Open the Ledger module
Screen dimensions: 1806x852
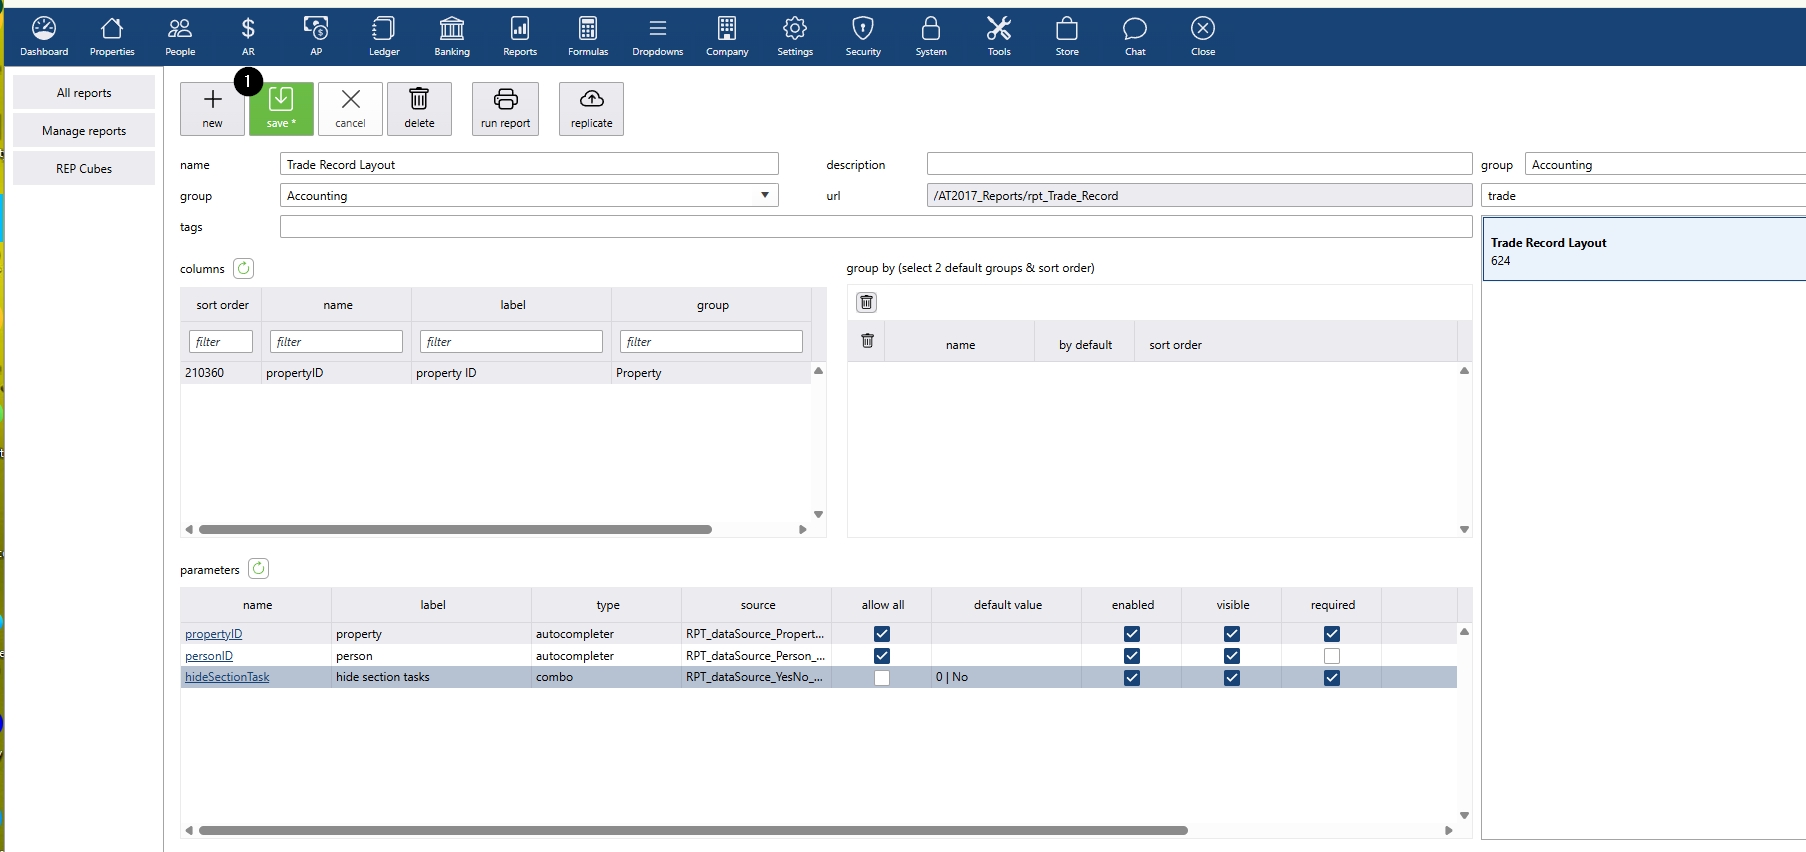pyautogui.click(x=384, y=37)
